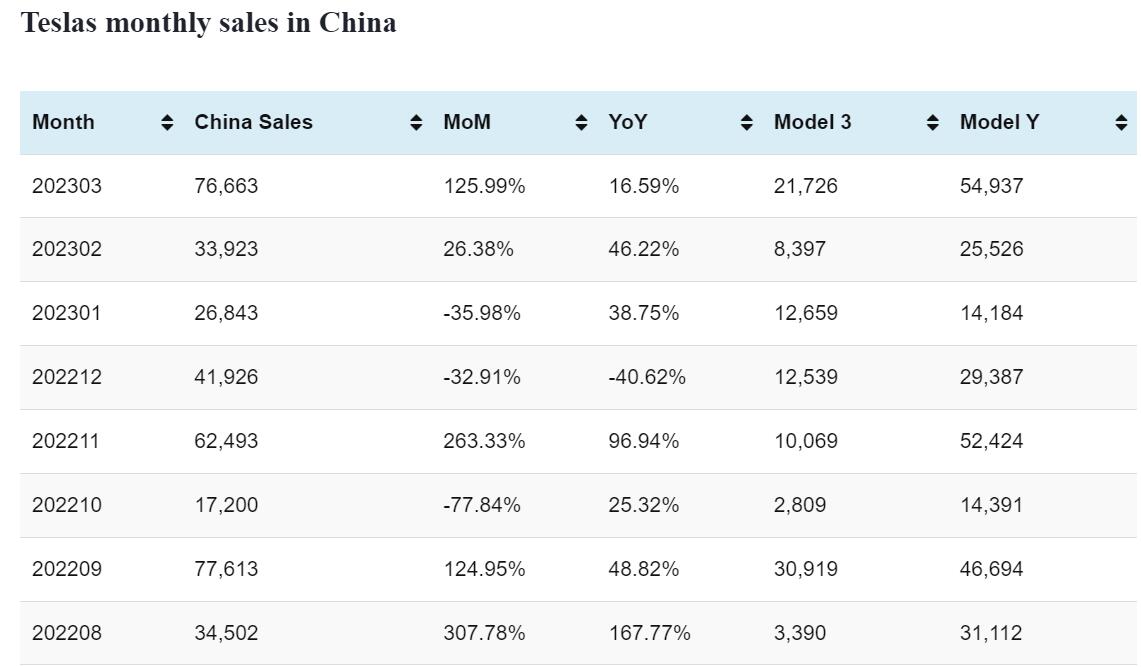The width and height of the screenshot is (1141, 667).
Task: Click the YoY header label
Action: [628, 122]
